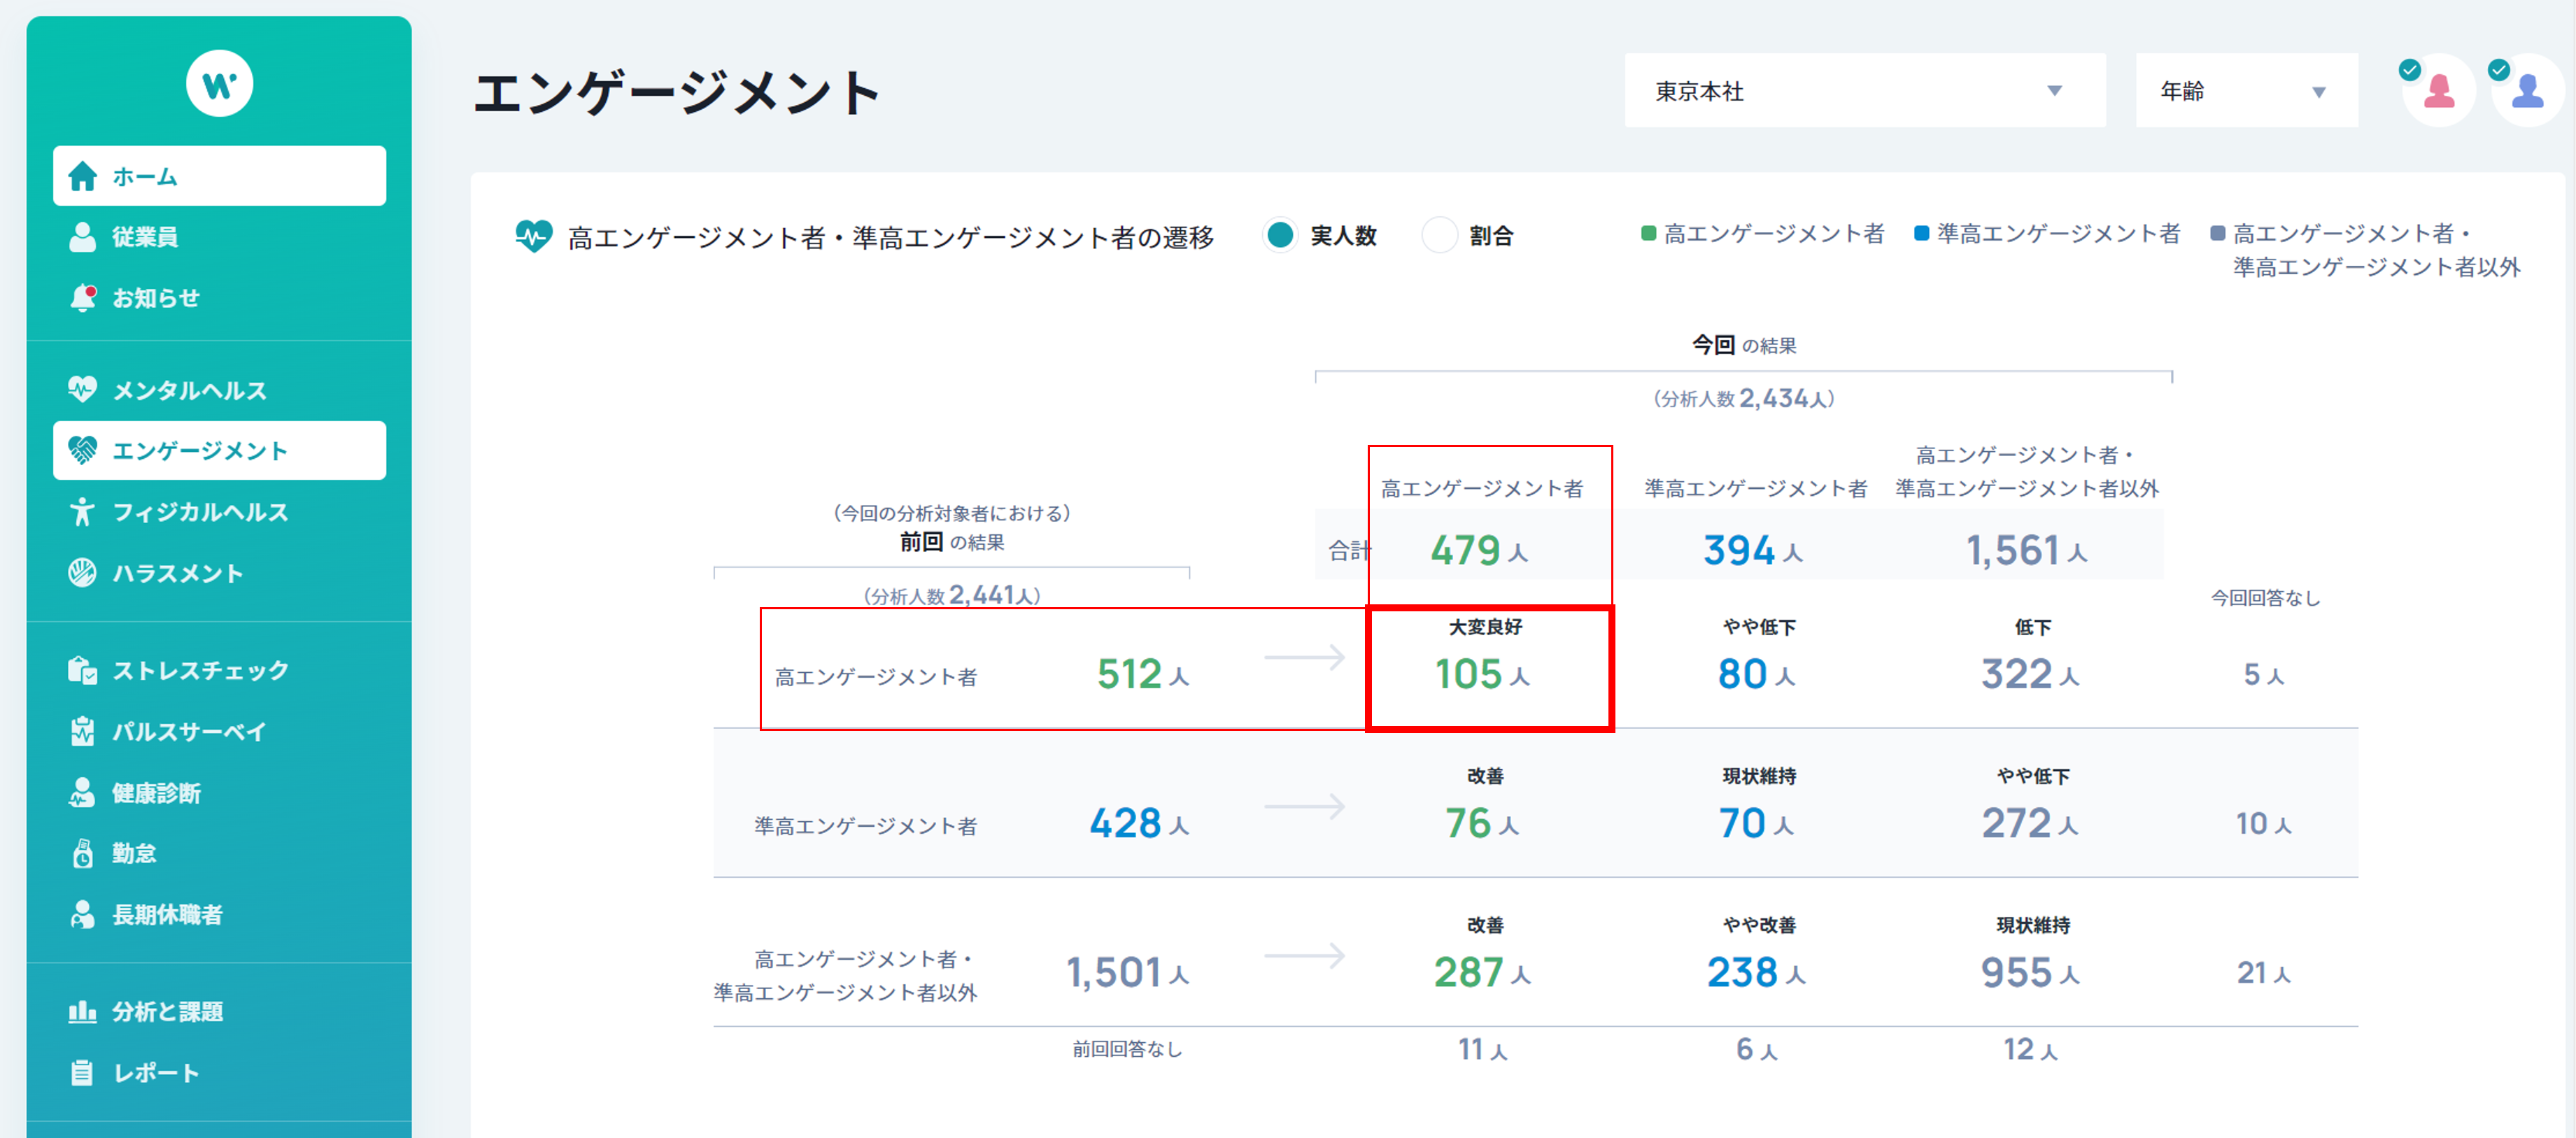Click heartbeat icon beside section title
2576x1138 pixels.
click(533, 237)
